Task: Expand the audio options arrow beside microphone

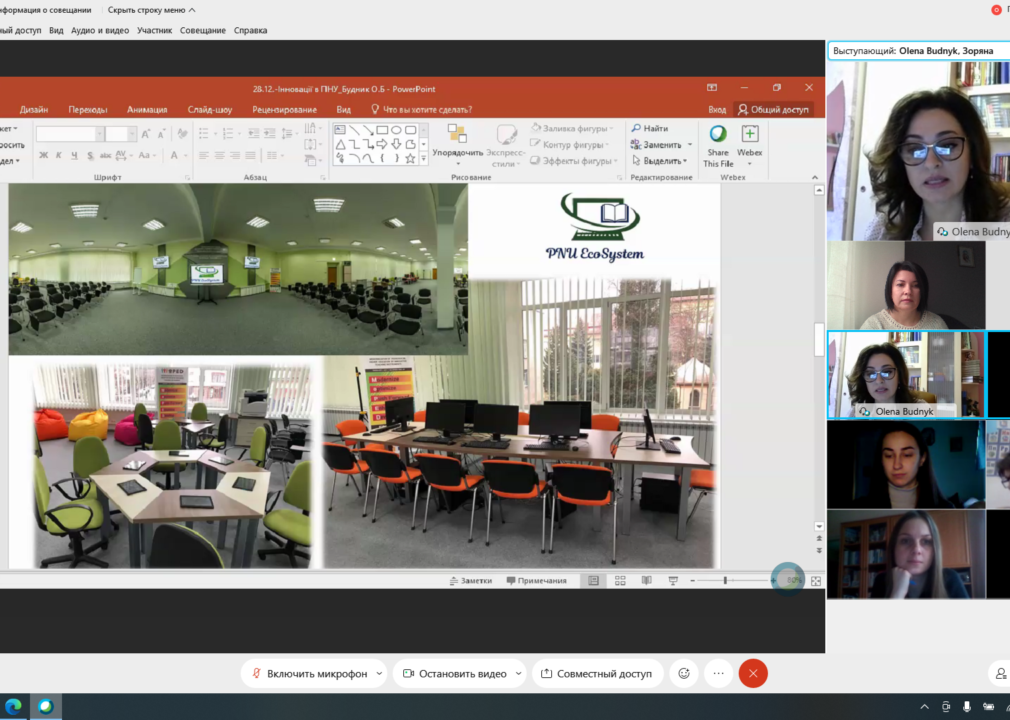Action: tap(379, 674)
